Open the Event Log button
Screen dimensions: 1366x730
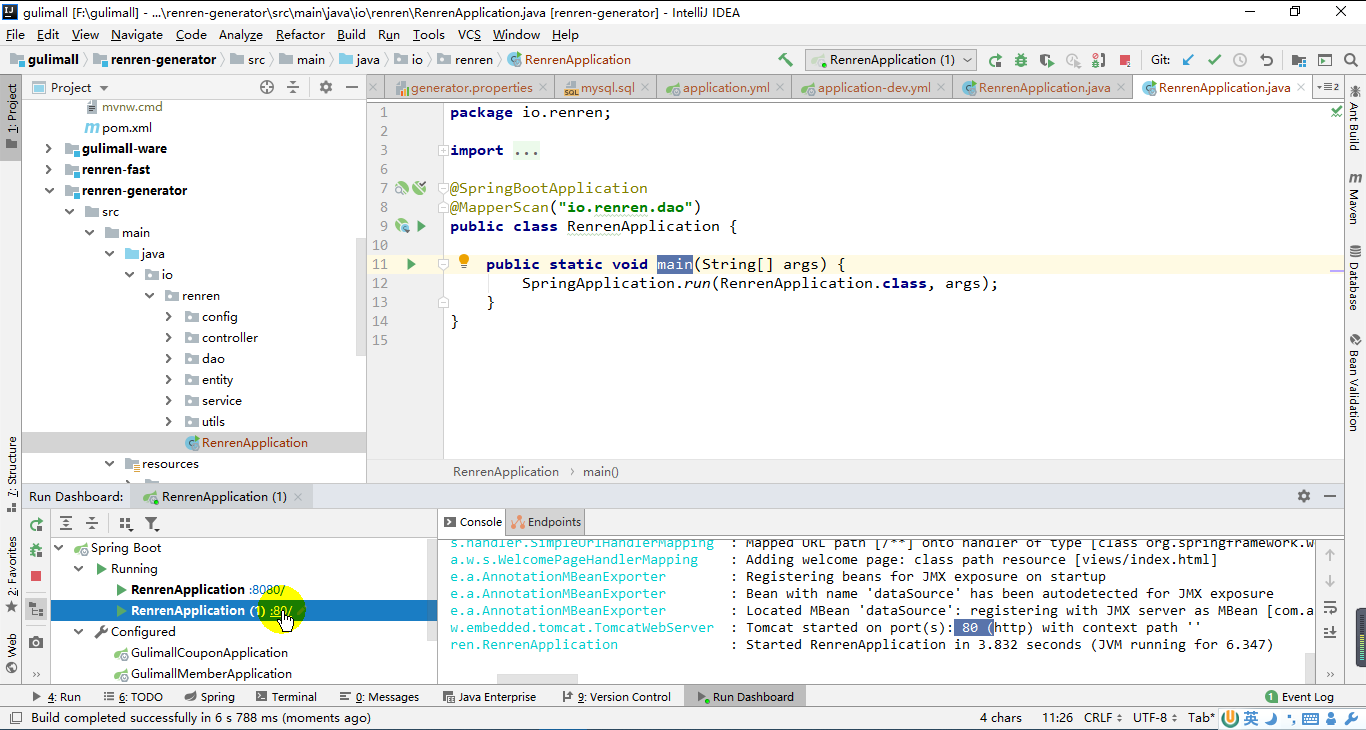point(1299,697)
